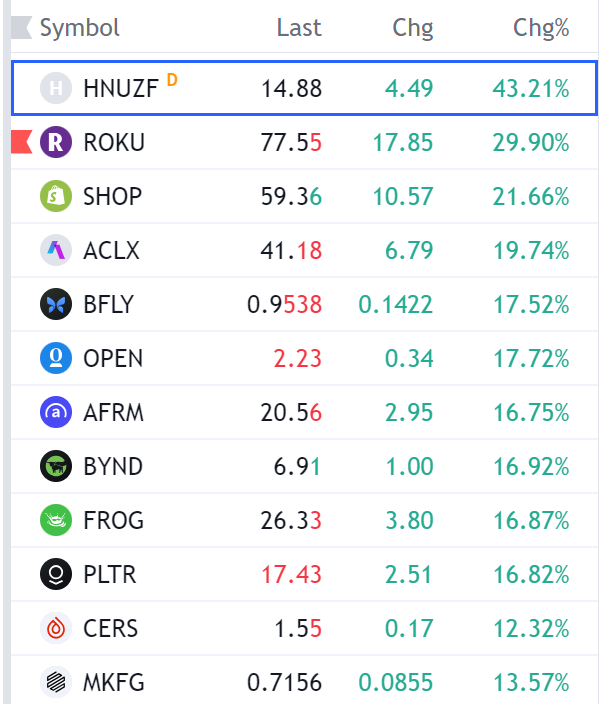Open the PLTR ticker symbol
The height and width of the screenshot is (704, 606).
[x=110, y=574]
